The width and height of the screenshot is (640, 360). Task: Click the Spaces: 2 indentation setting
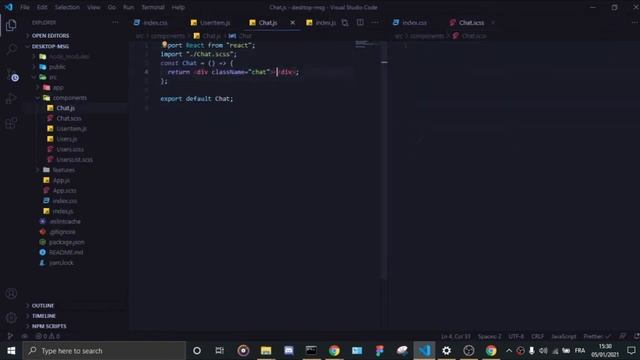tap(489, 336)
